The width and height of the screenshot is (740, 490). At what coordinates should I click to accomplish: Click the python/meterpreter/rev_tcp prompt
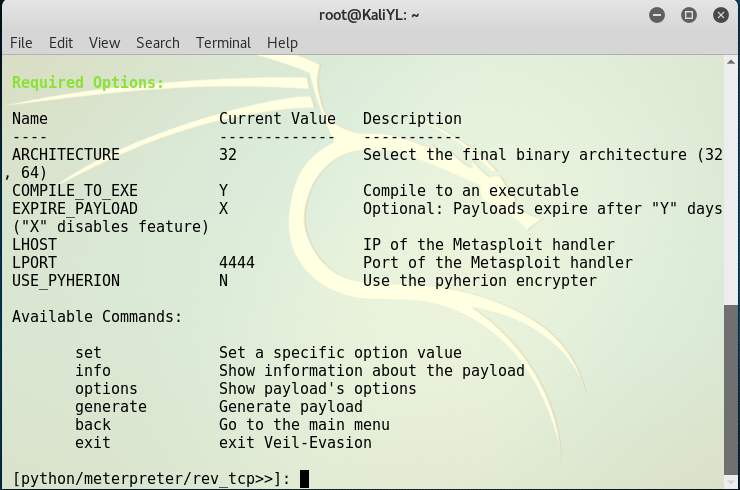151,479
